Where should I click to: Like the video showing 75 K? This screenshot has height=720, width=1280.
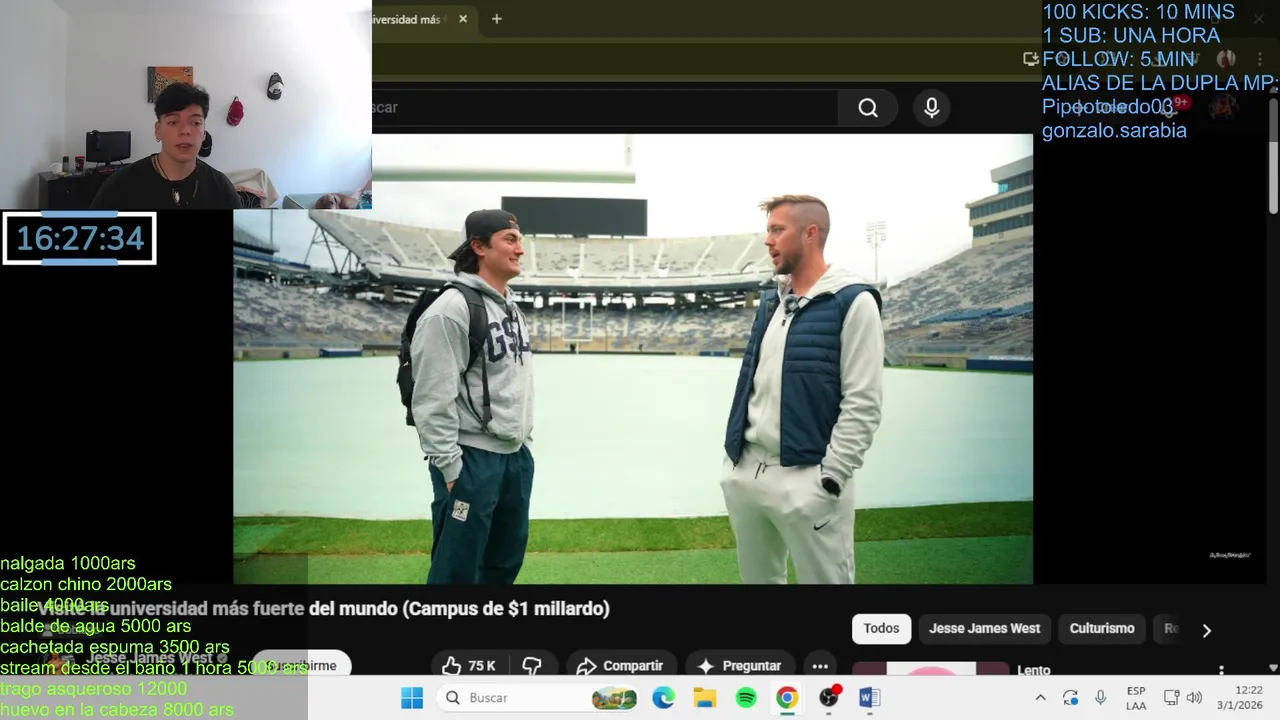(469, 666)
